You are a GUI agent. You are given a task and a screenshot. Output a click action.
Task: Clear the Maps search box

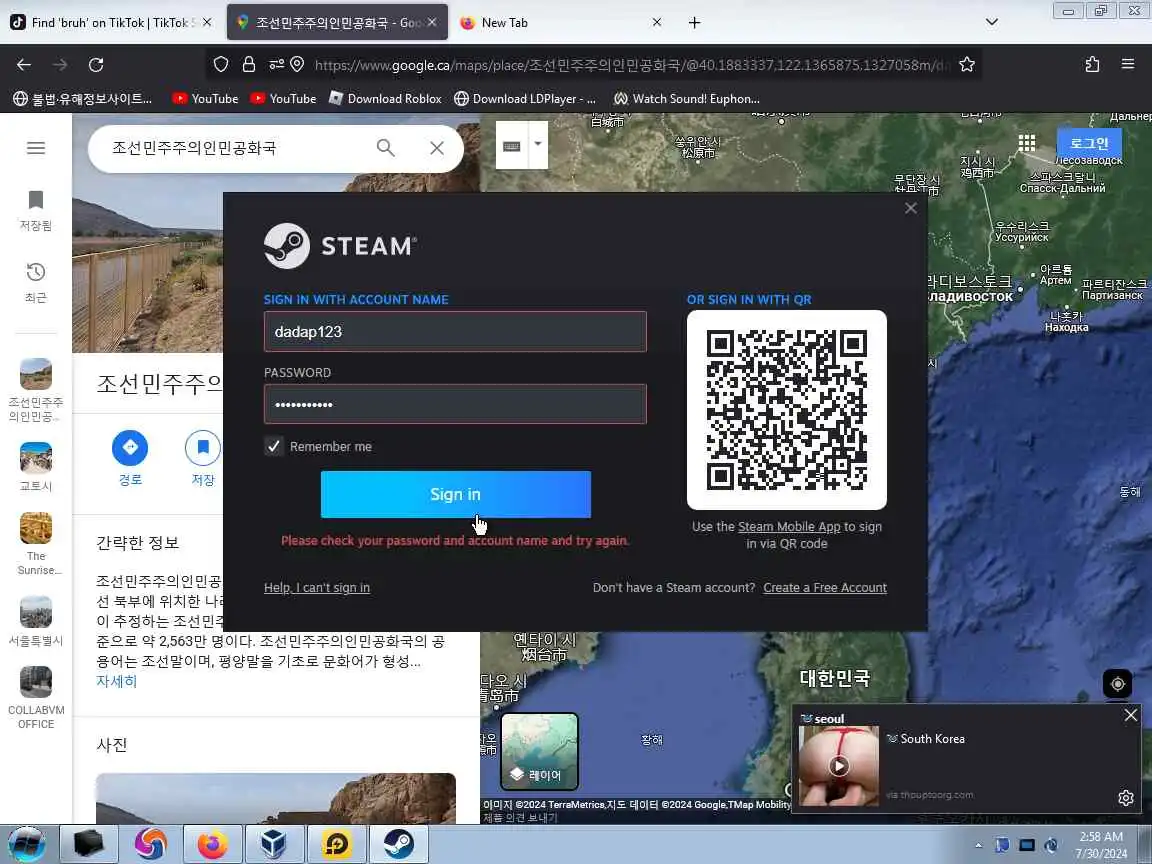point(437,148)
